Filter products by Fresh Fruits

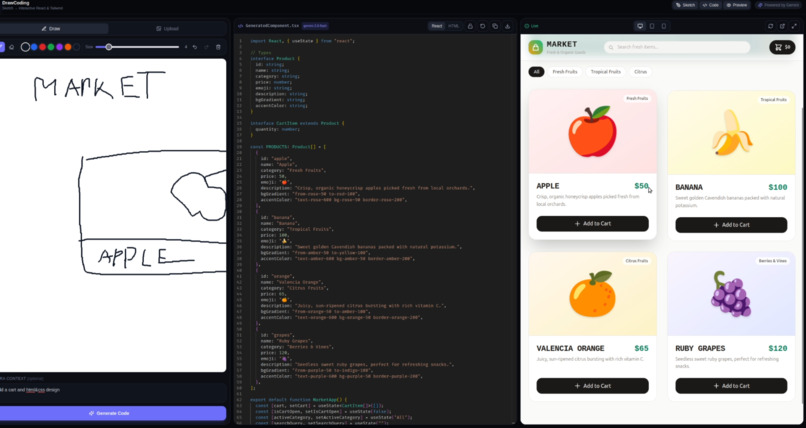[565, 72]
